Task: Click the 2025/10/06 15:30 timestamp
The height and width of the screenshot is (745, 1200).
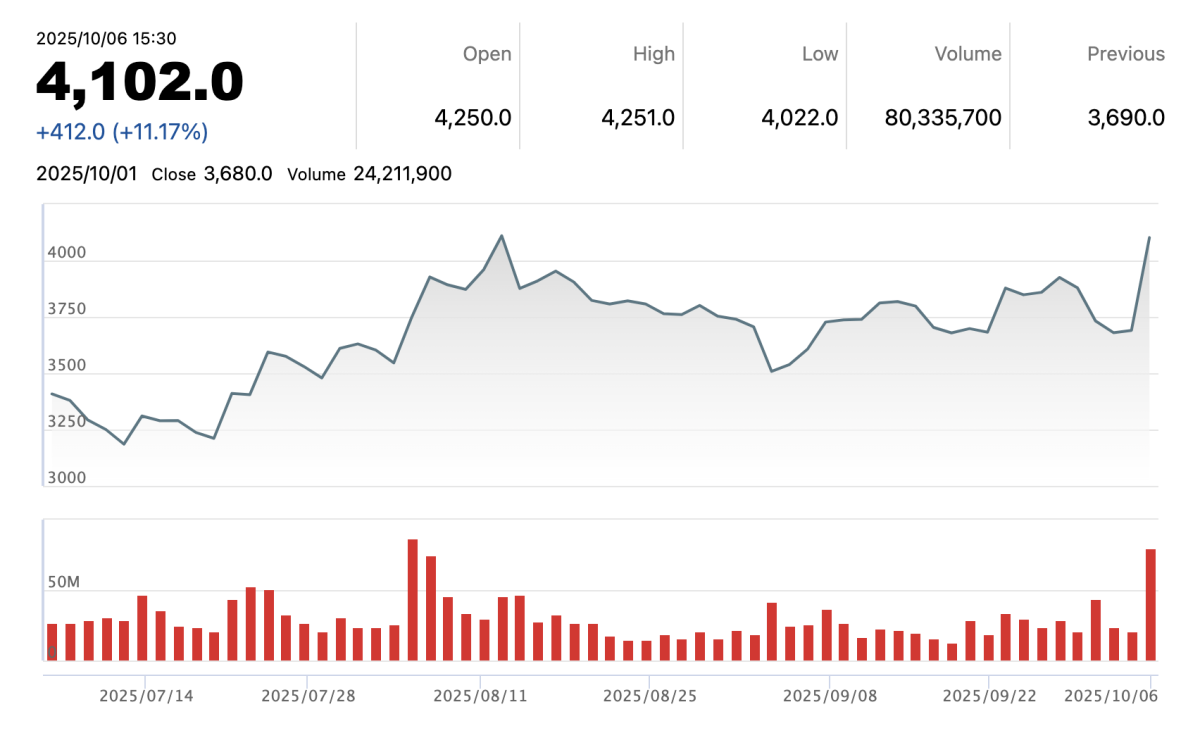Action: click(x=107, y=38)
